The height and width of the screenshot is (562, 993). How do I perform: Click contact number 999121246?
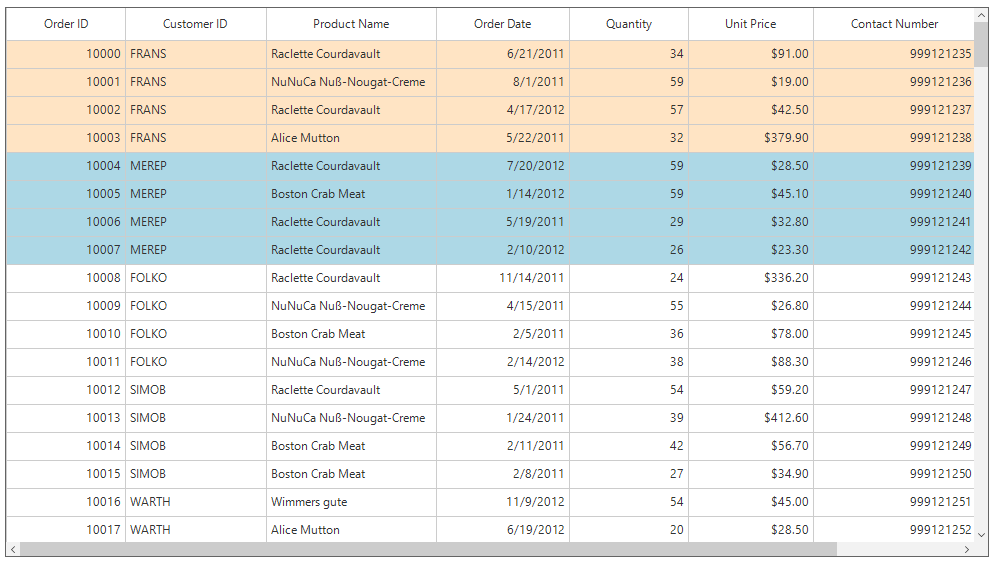(894, 362)
